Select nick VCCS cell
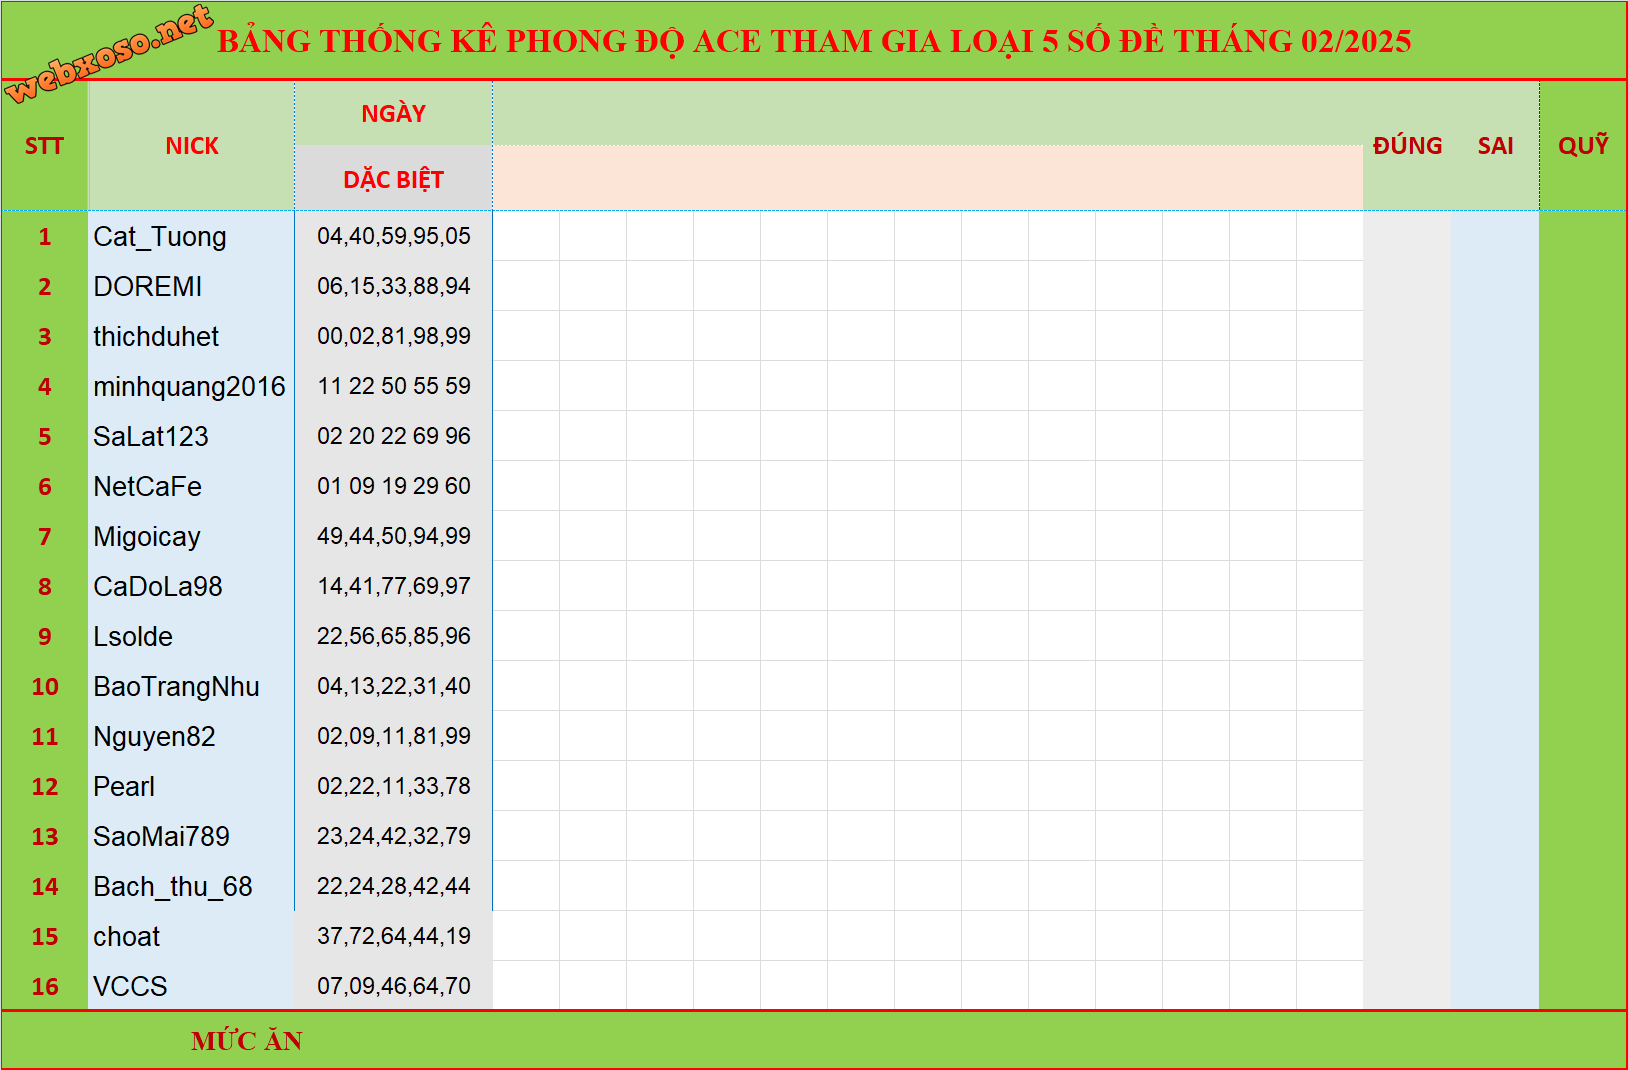The height and width of the screenshot is (1070, 1628). coord(192,986)
